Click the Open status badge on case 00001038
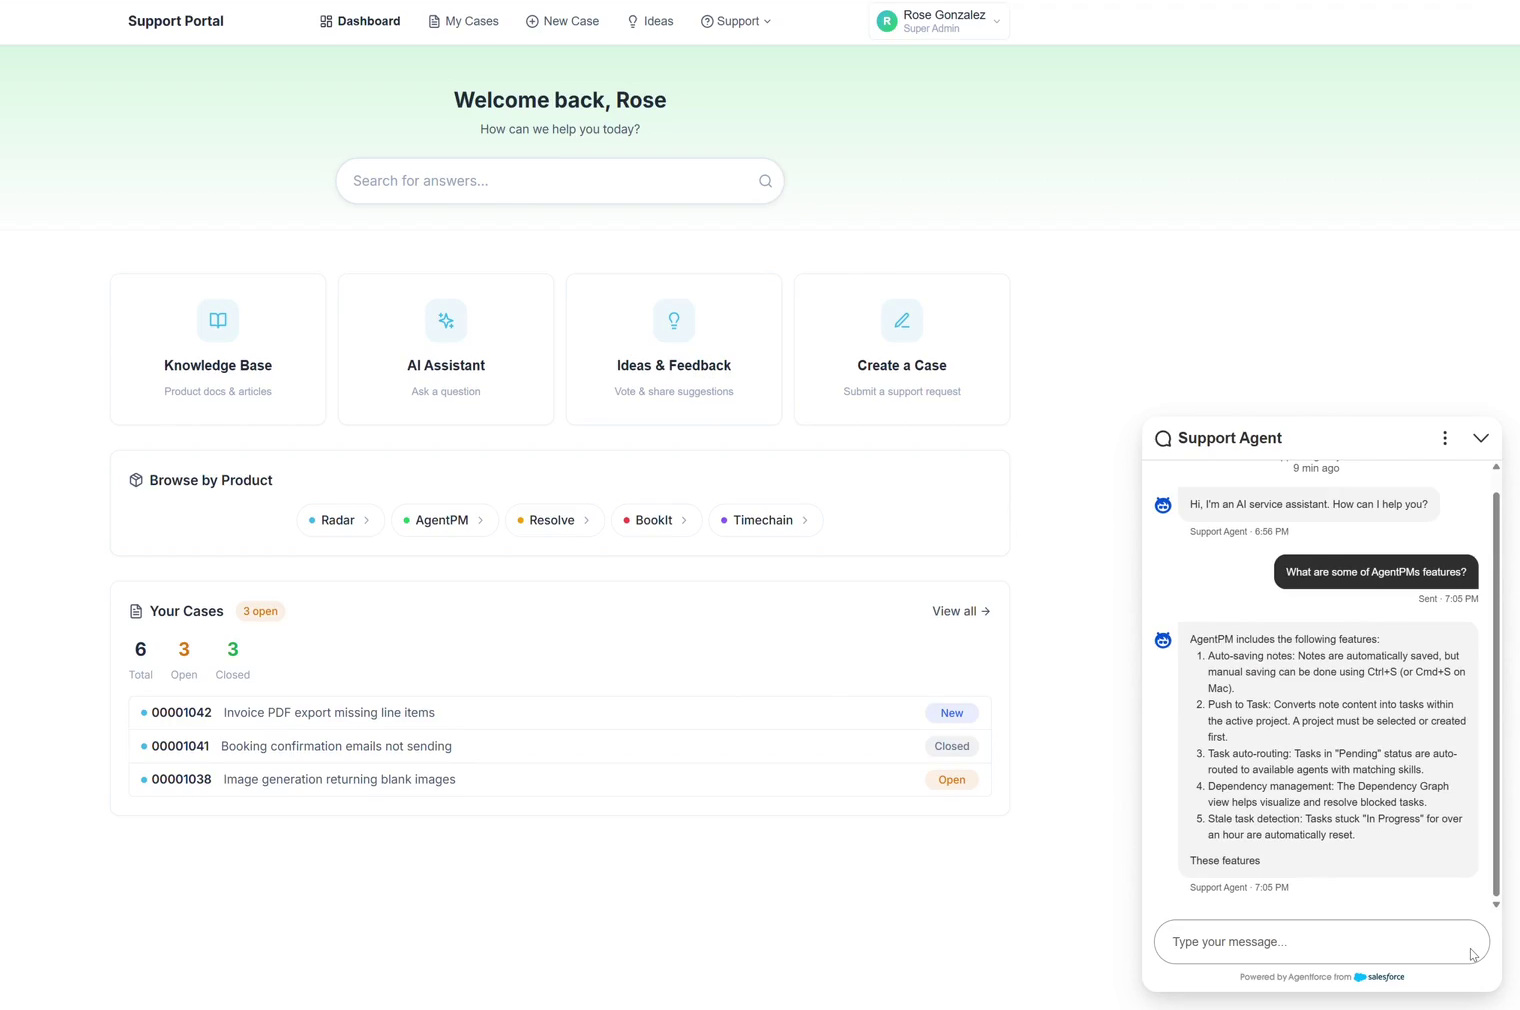Viewport: 1520px width, 1010px height. [x=952, y=780]
